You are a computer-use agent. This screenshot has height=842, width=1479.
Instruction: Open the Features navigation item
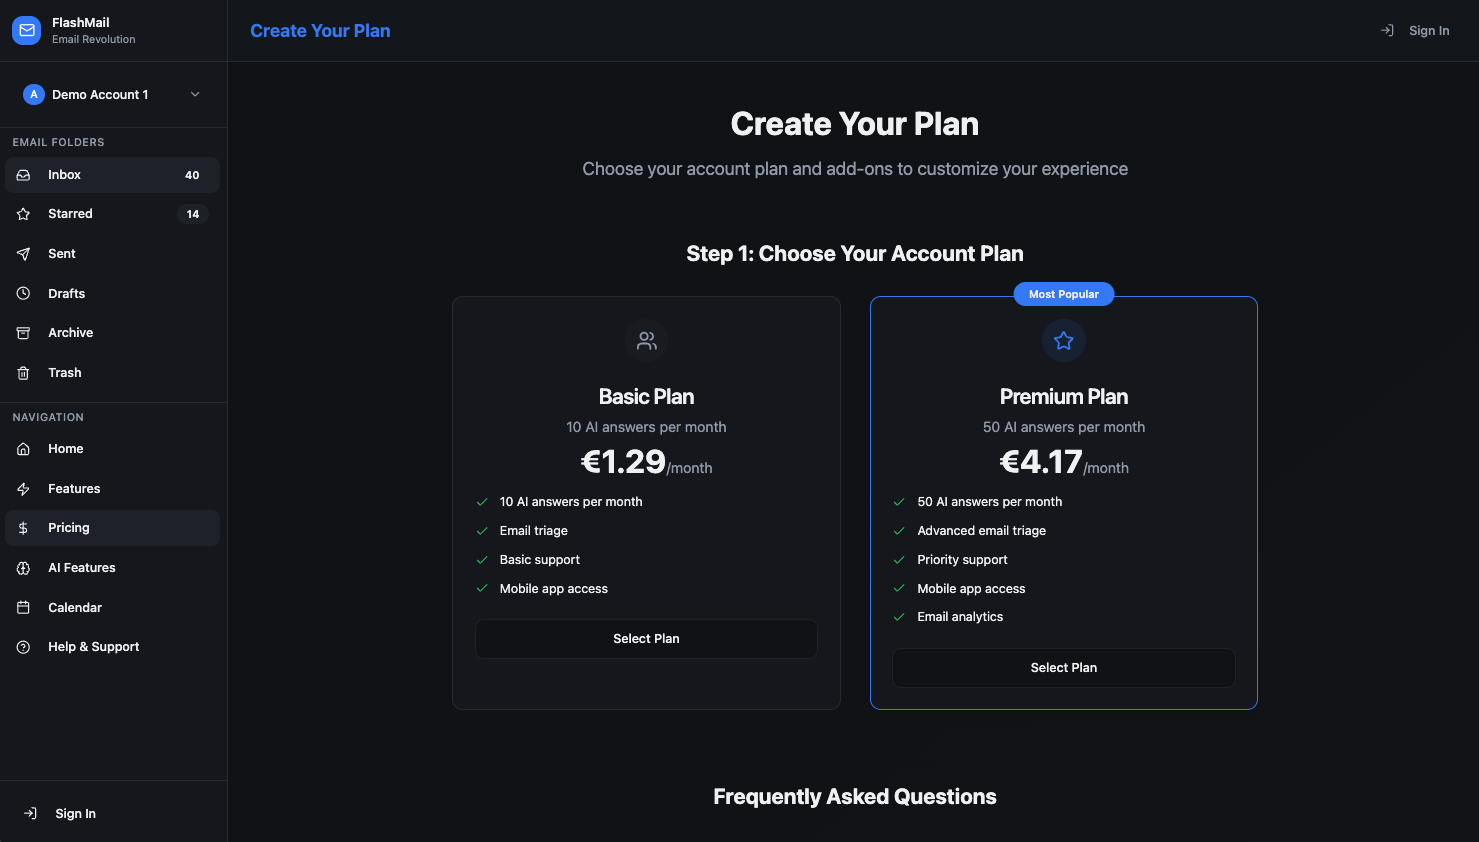point(74,489)
